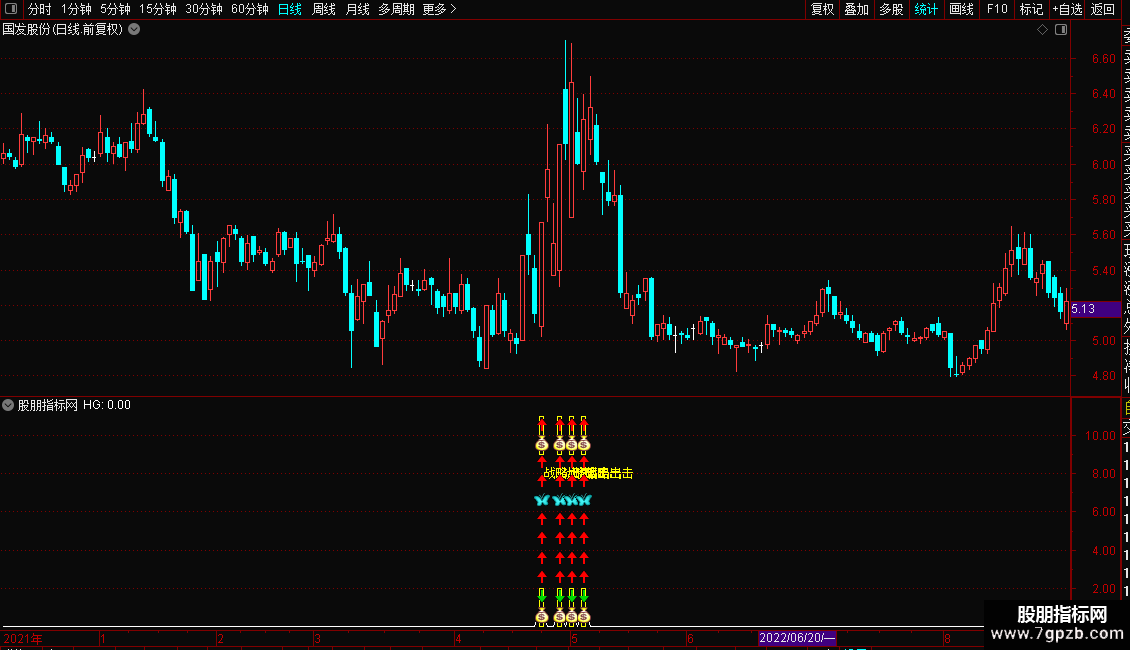Activate the 画线 drawing tools
Screen dimensions: 1130x650
[x=961, y=9]
